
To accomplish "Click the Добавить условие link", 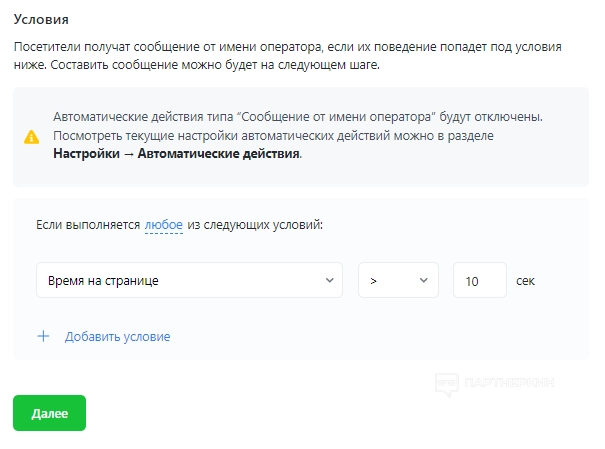I will [x=117, y=336].
